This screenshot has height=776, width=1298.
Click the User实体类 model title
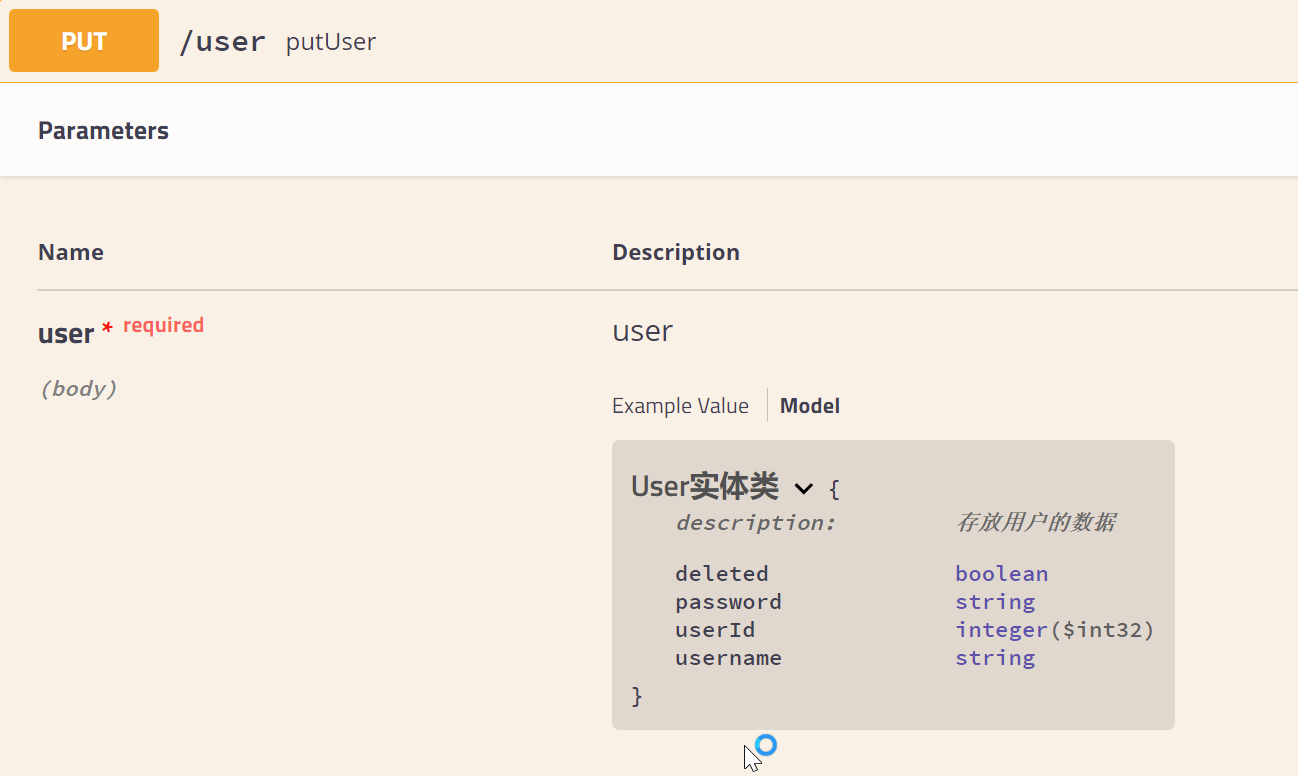(x=705, y=487)
